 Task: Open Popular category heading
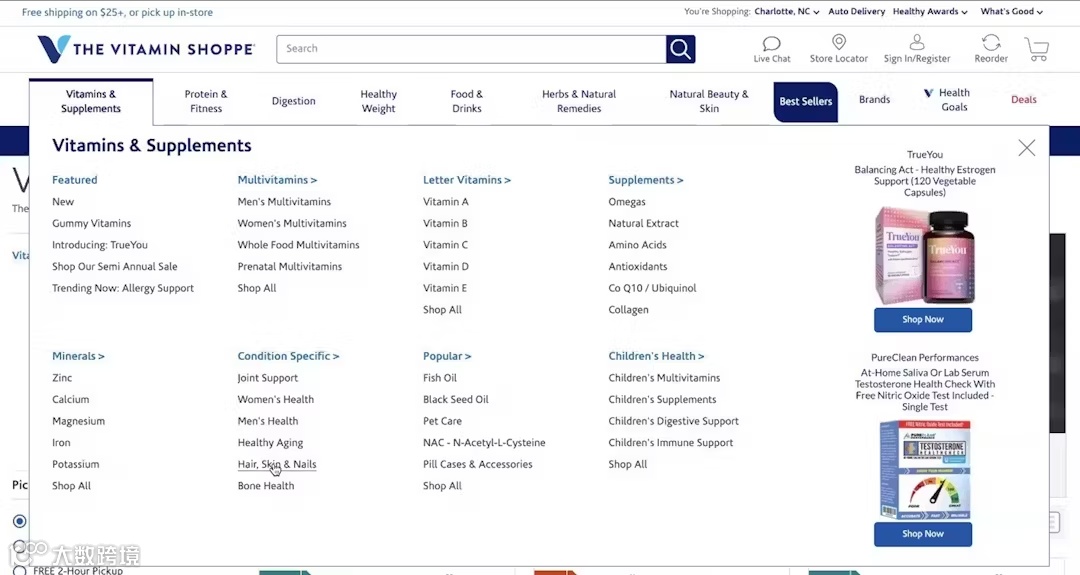[x=446, y=356]
